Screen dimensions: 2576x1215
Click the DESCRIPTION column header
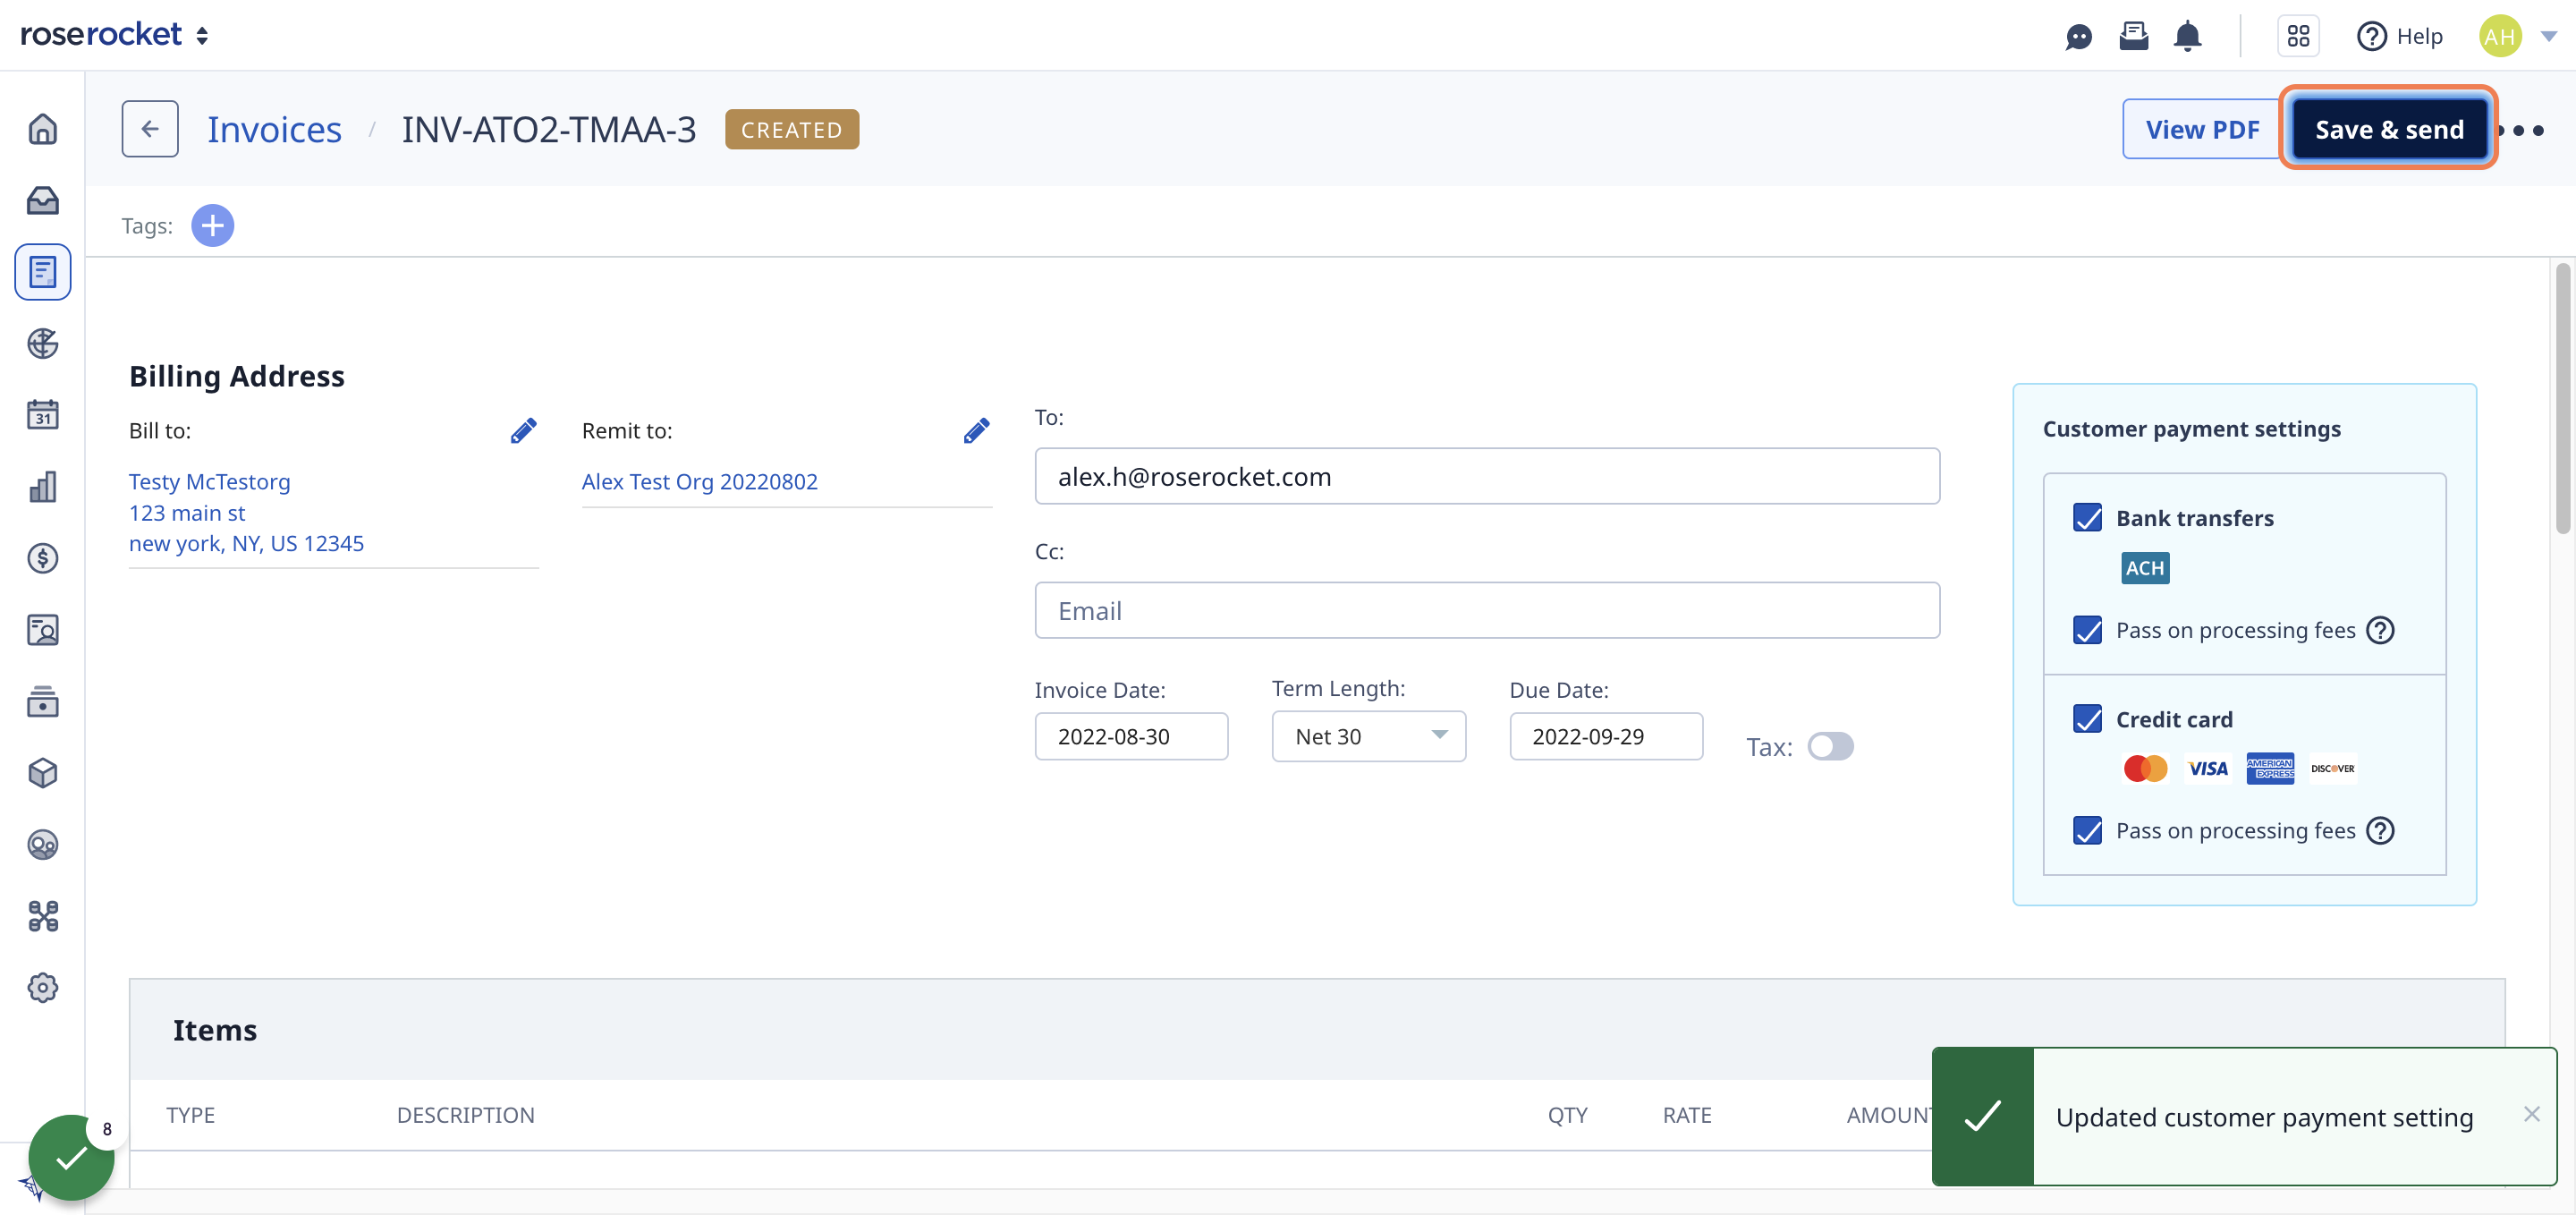click(465, 1115)
